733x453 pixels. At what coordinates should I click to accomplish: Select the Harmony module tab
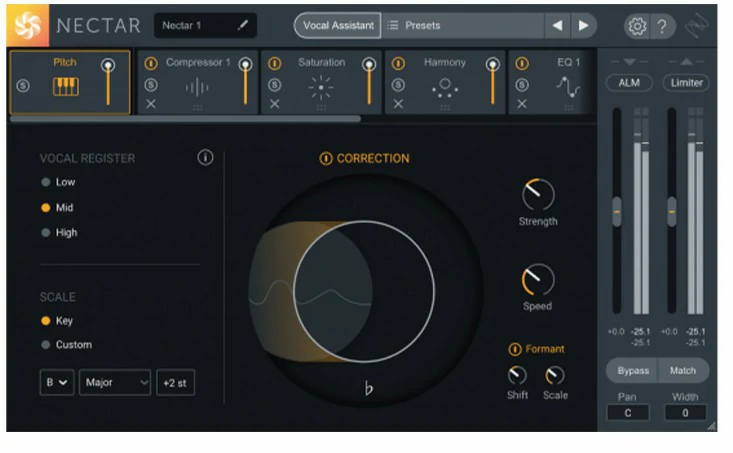click(x=445, y=82)
